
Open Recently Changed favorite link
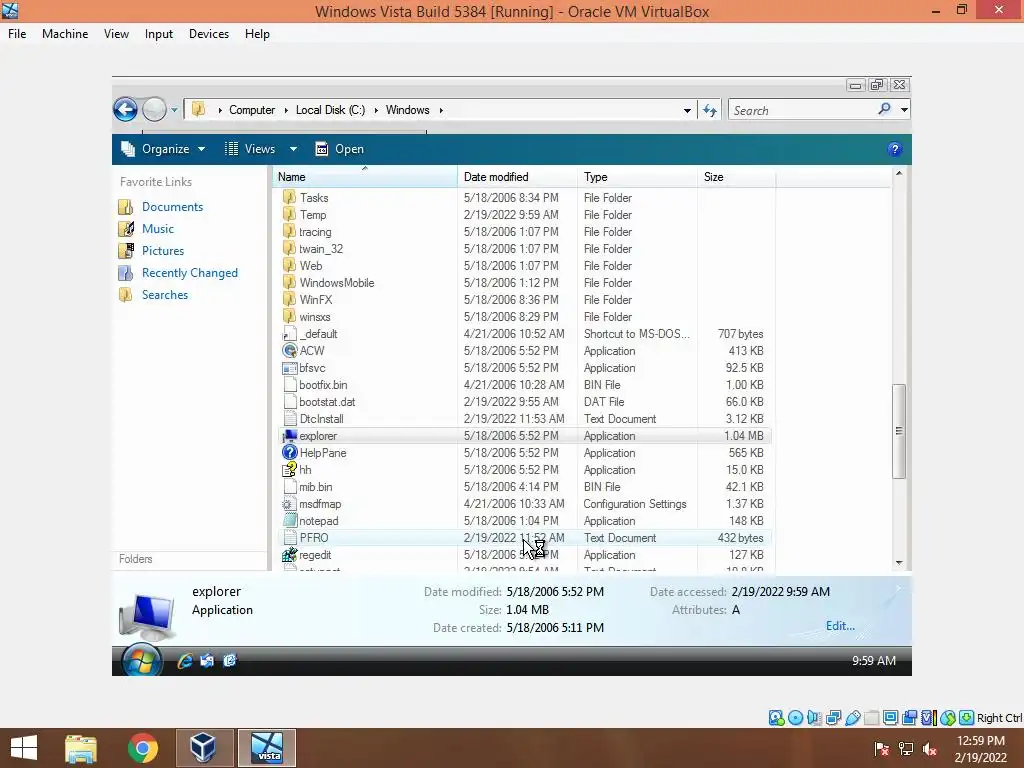point(189,273)
